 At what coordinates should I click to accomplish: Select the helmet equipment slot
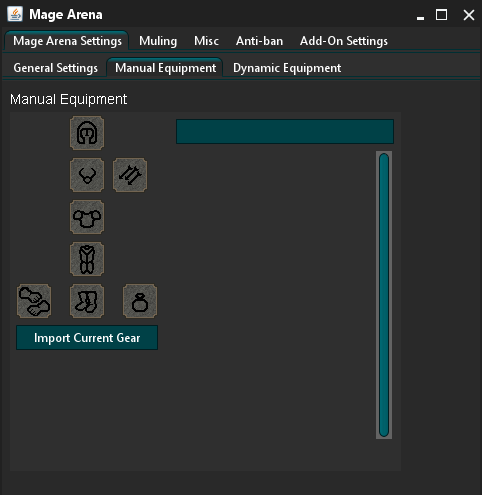tap(87, 133)
